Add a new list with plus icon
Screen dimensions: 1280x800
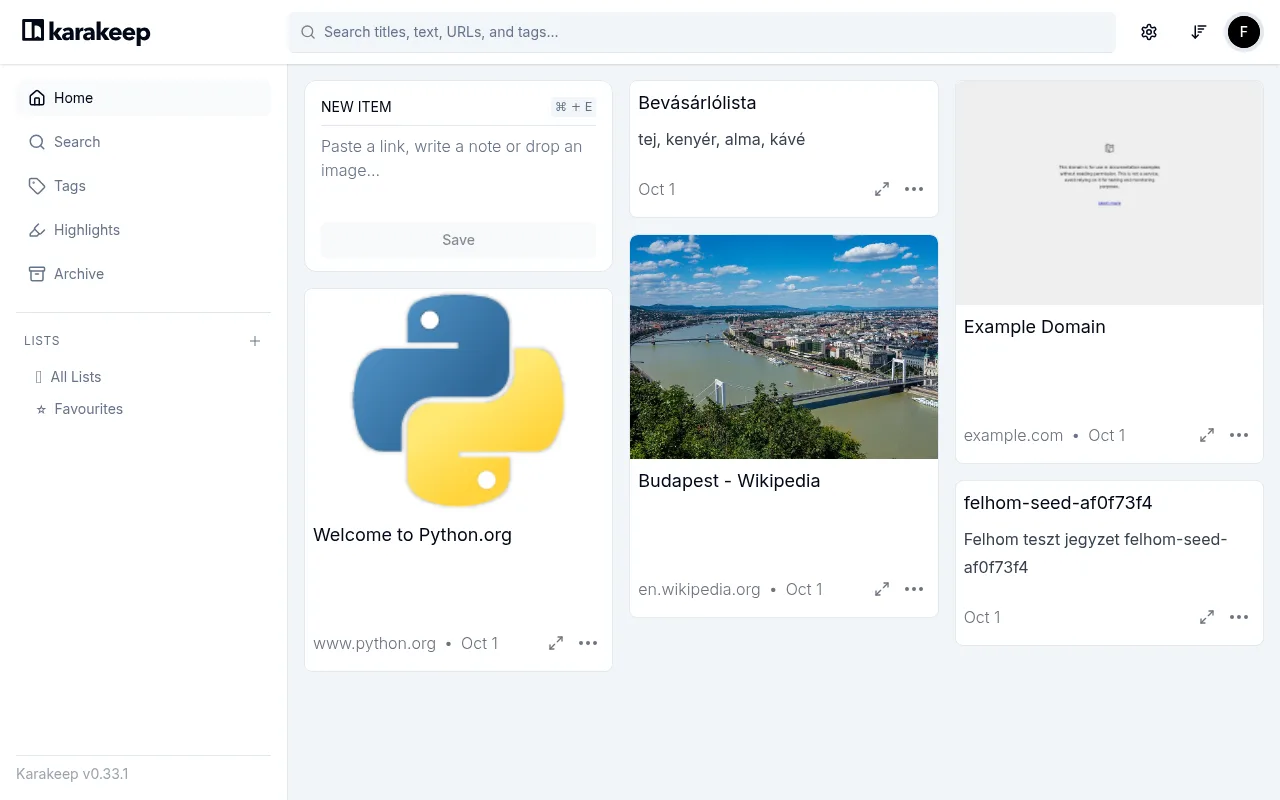coord(255,341)
